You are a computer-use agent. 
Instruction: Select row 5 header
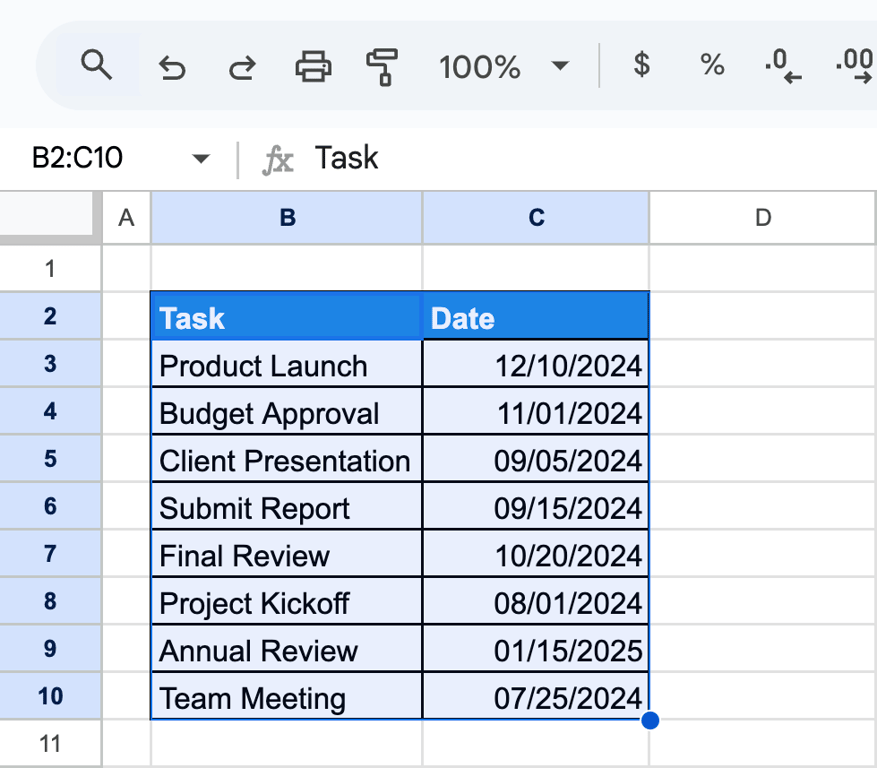50,459
